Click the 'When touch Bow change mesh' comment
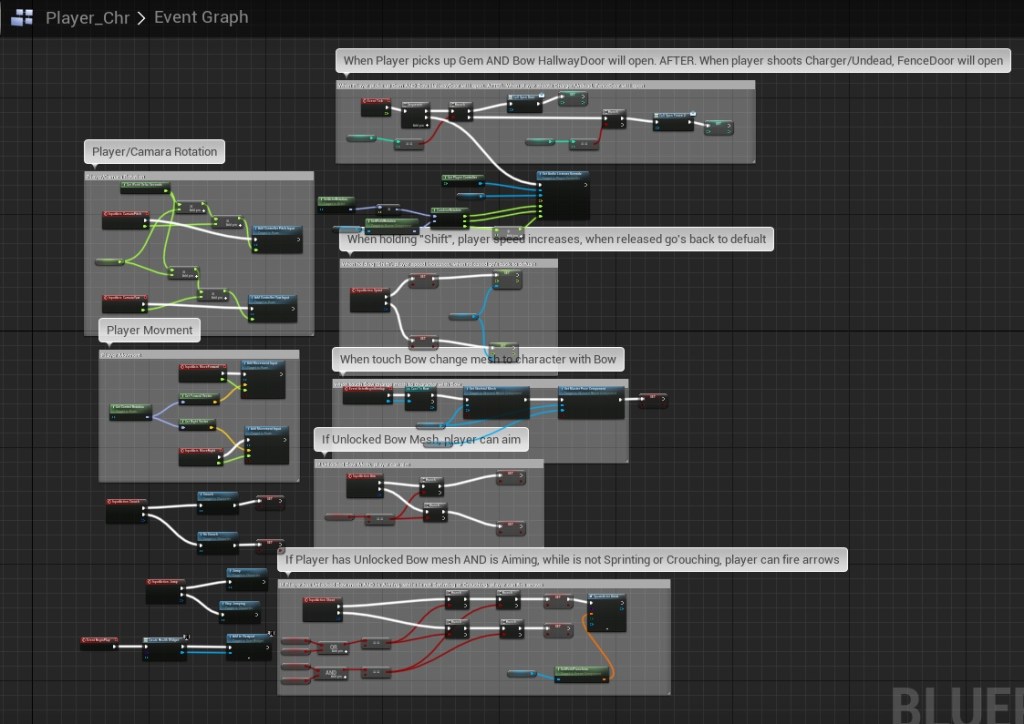The image size is (1024, 724). click(x=478, y=359)
